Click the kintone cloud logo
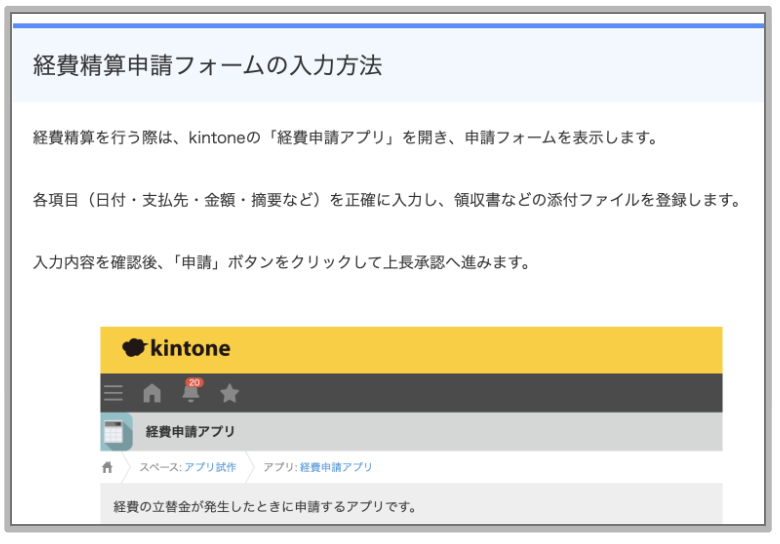 134,348
